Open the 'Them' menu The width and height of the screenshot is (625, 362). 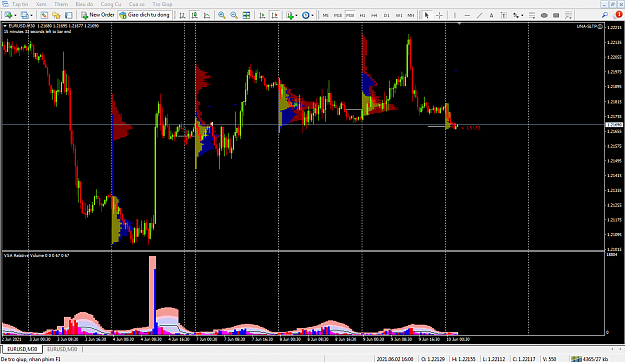[61, 4]
